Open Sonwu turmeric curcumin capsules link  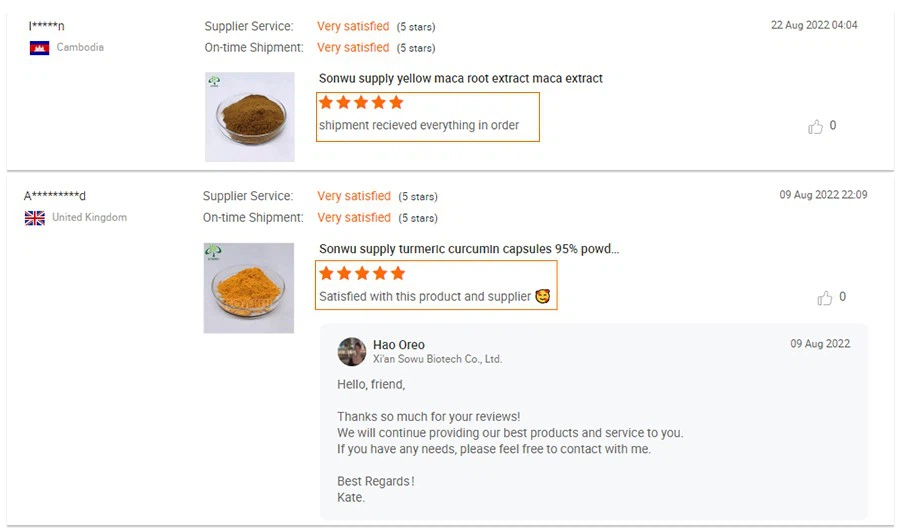[469, 249]
